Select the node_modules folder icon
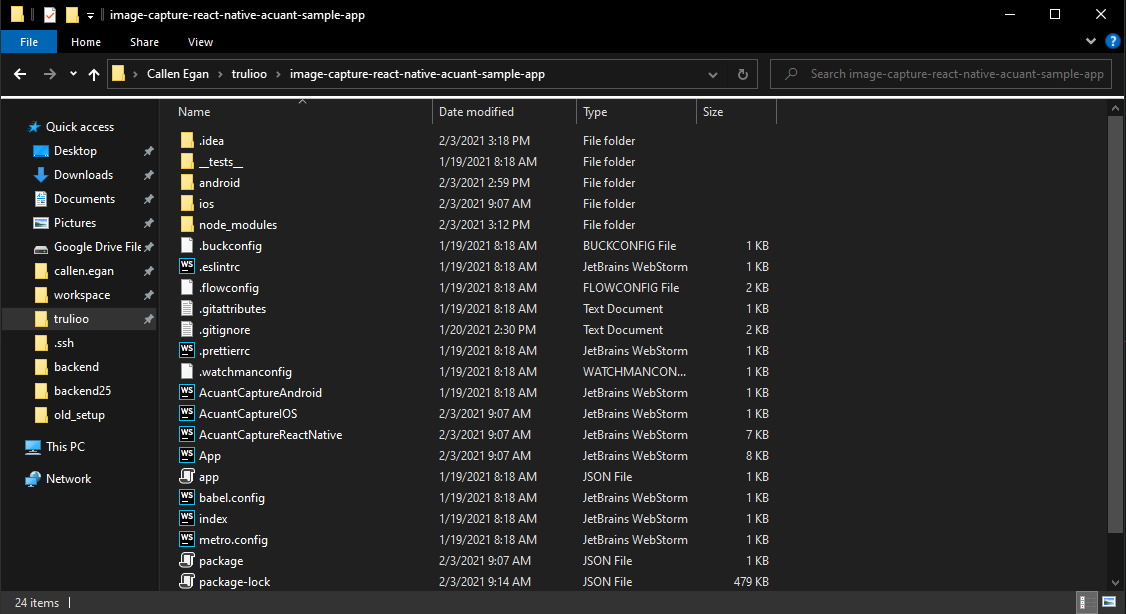 186,225
